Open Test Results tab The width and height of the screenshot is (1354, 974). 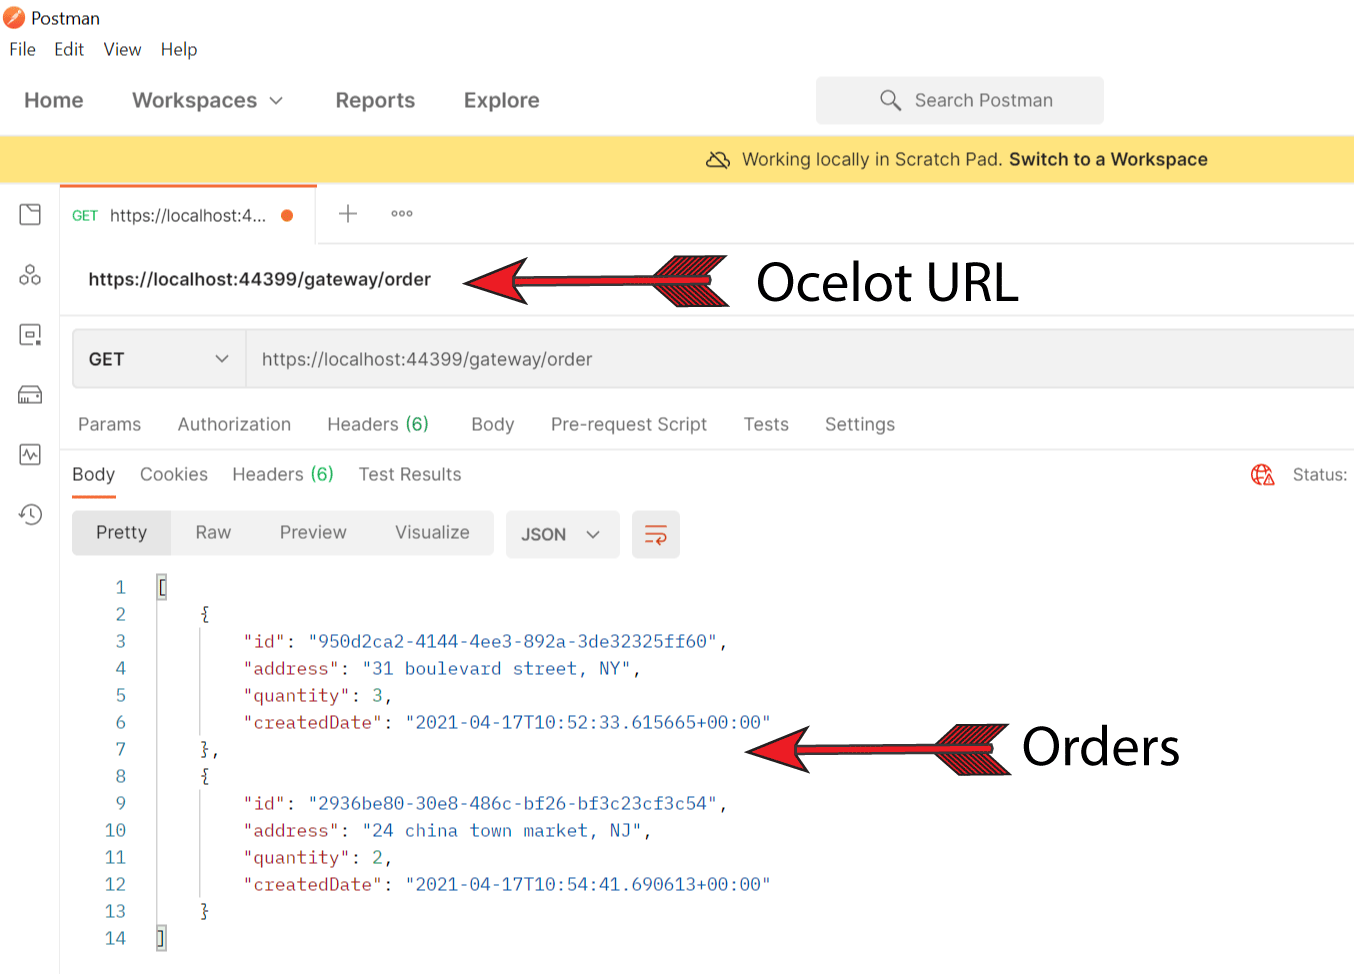[410, 474]
